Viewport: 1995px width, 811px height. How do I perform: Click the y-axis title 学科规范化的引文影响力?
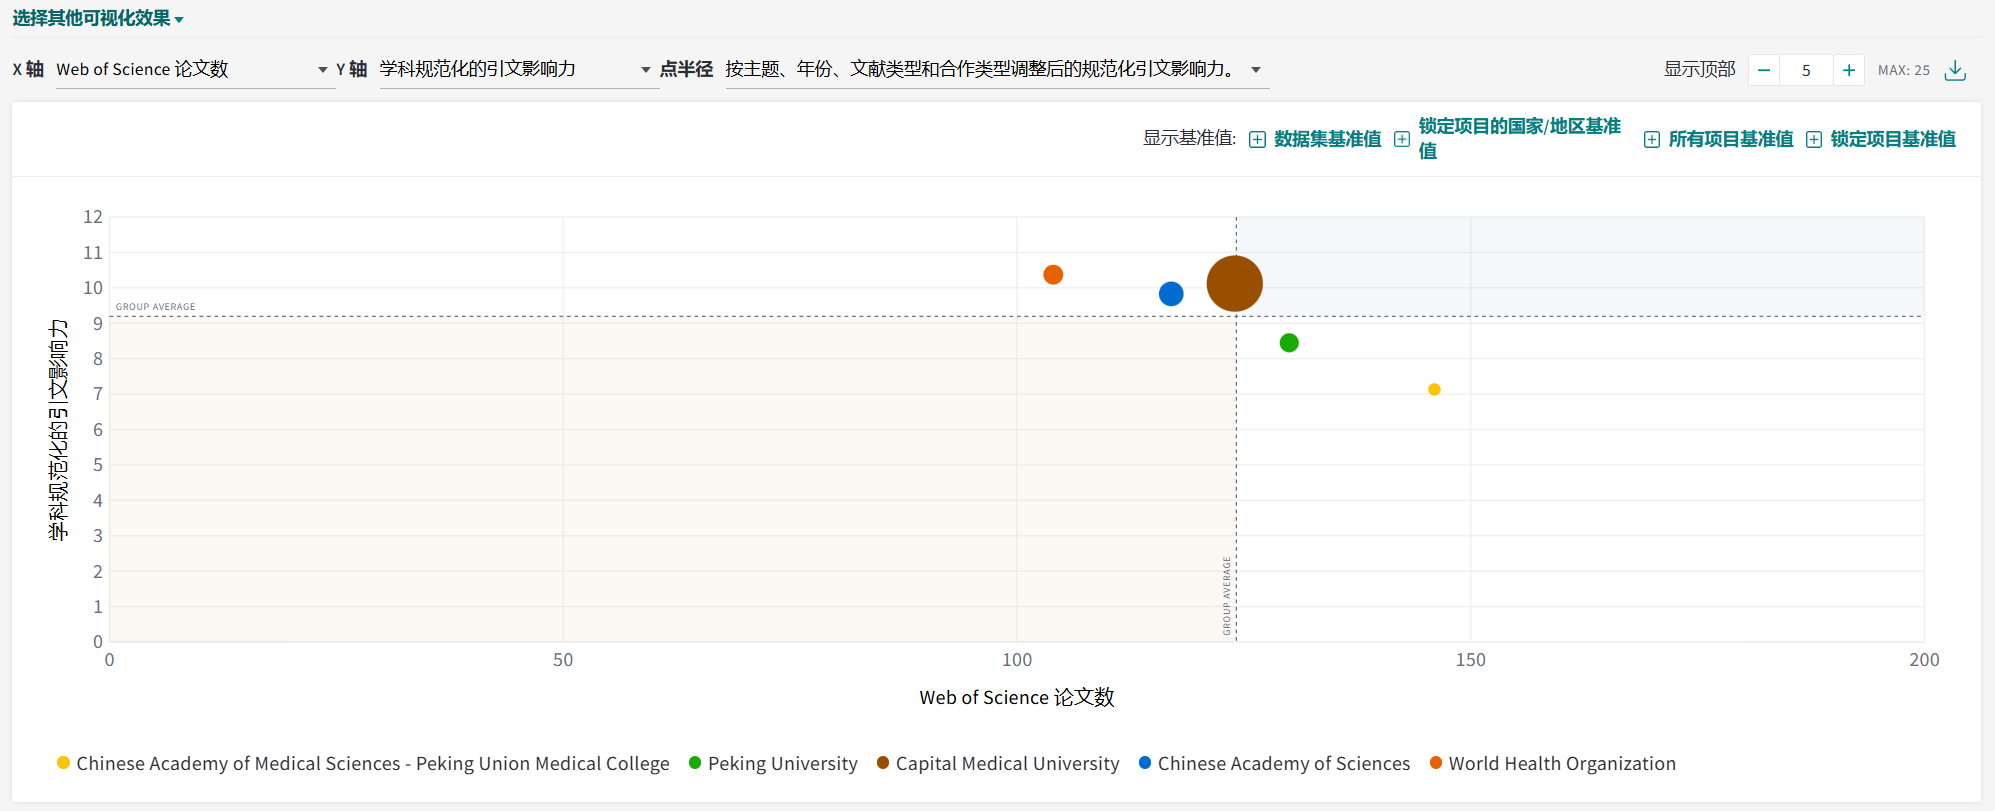(x=59, y=430)
